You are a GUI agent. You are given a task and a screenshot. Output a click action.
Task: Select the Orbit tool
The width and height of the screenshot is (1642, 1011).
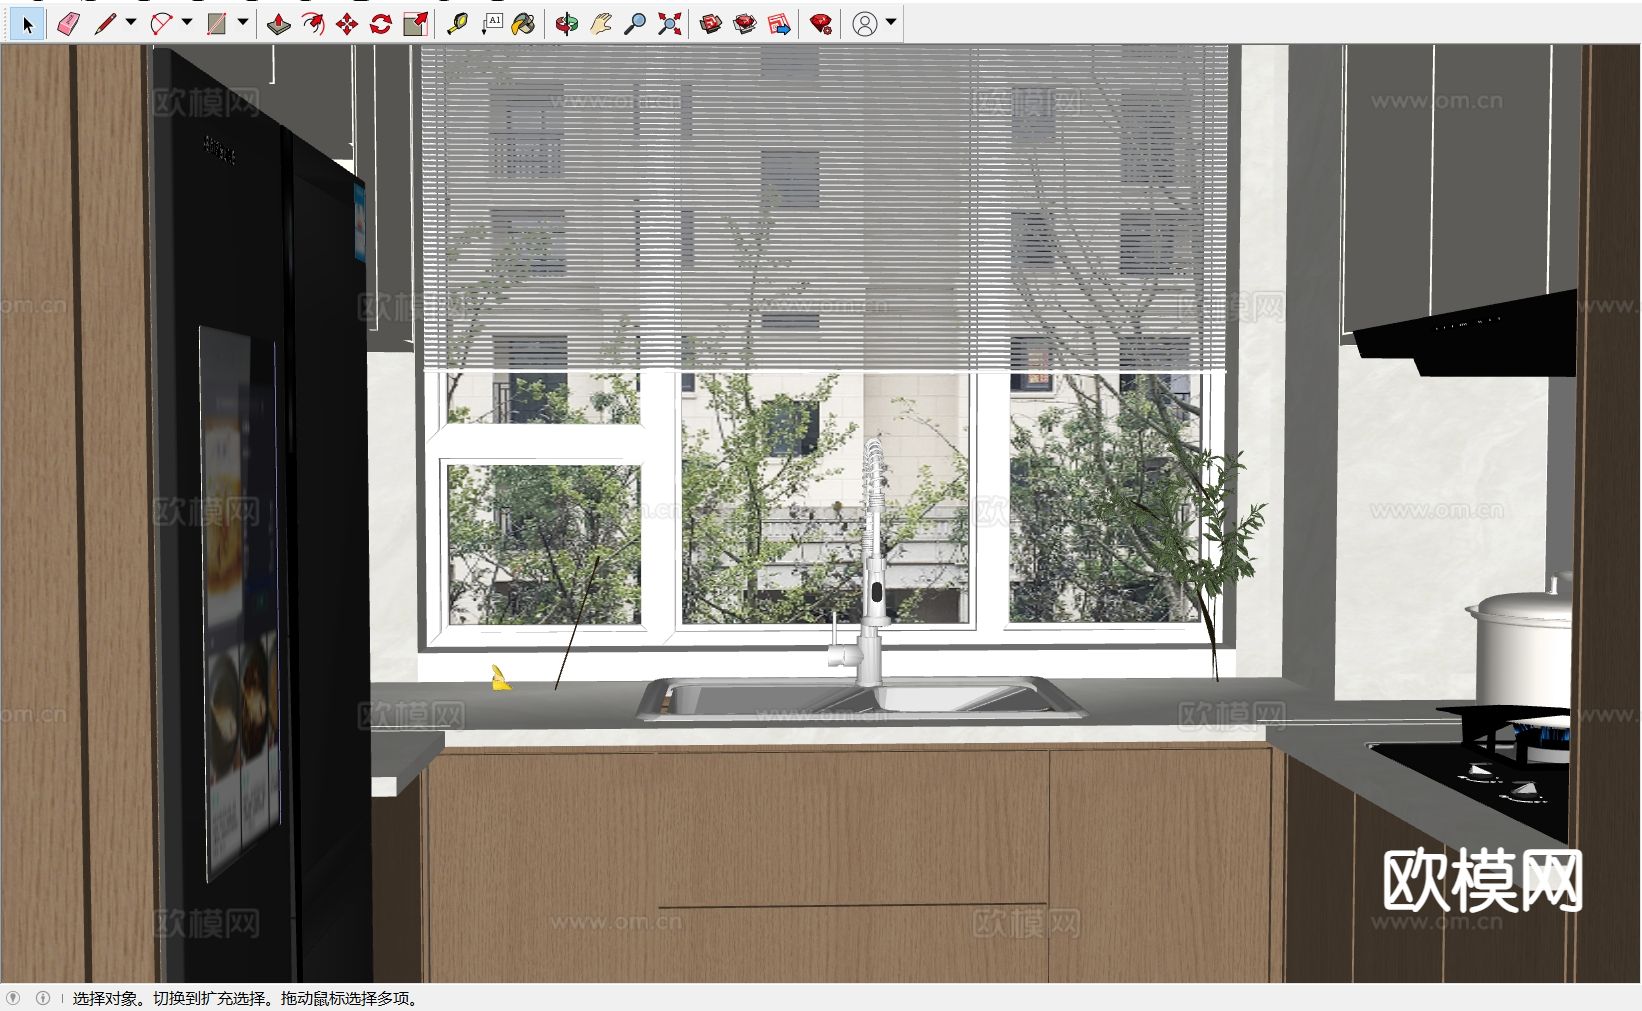tap(567, 24)
